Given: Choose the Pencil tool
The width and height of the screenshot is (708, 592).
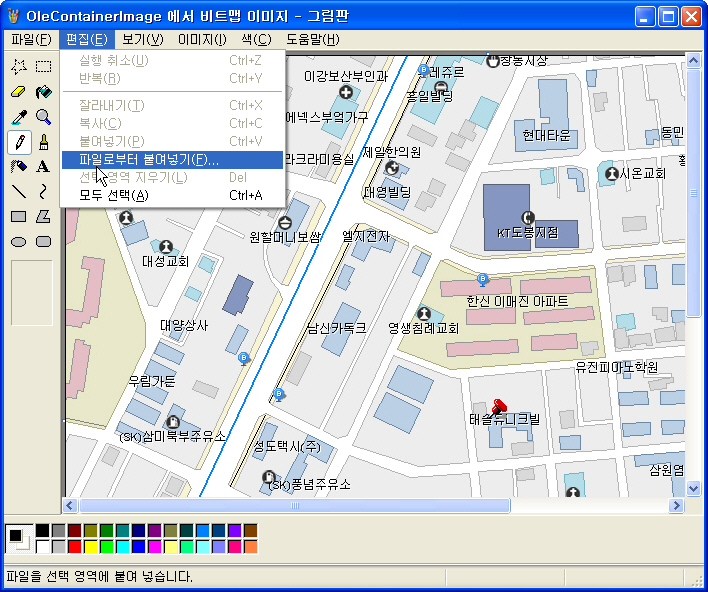Looking at the screenshot, I should 19,142.
